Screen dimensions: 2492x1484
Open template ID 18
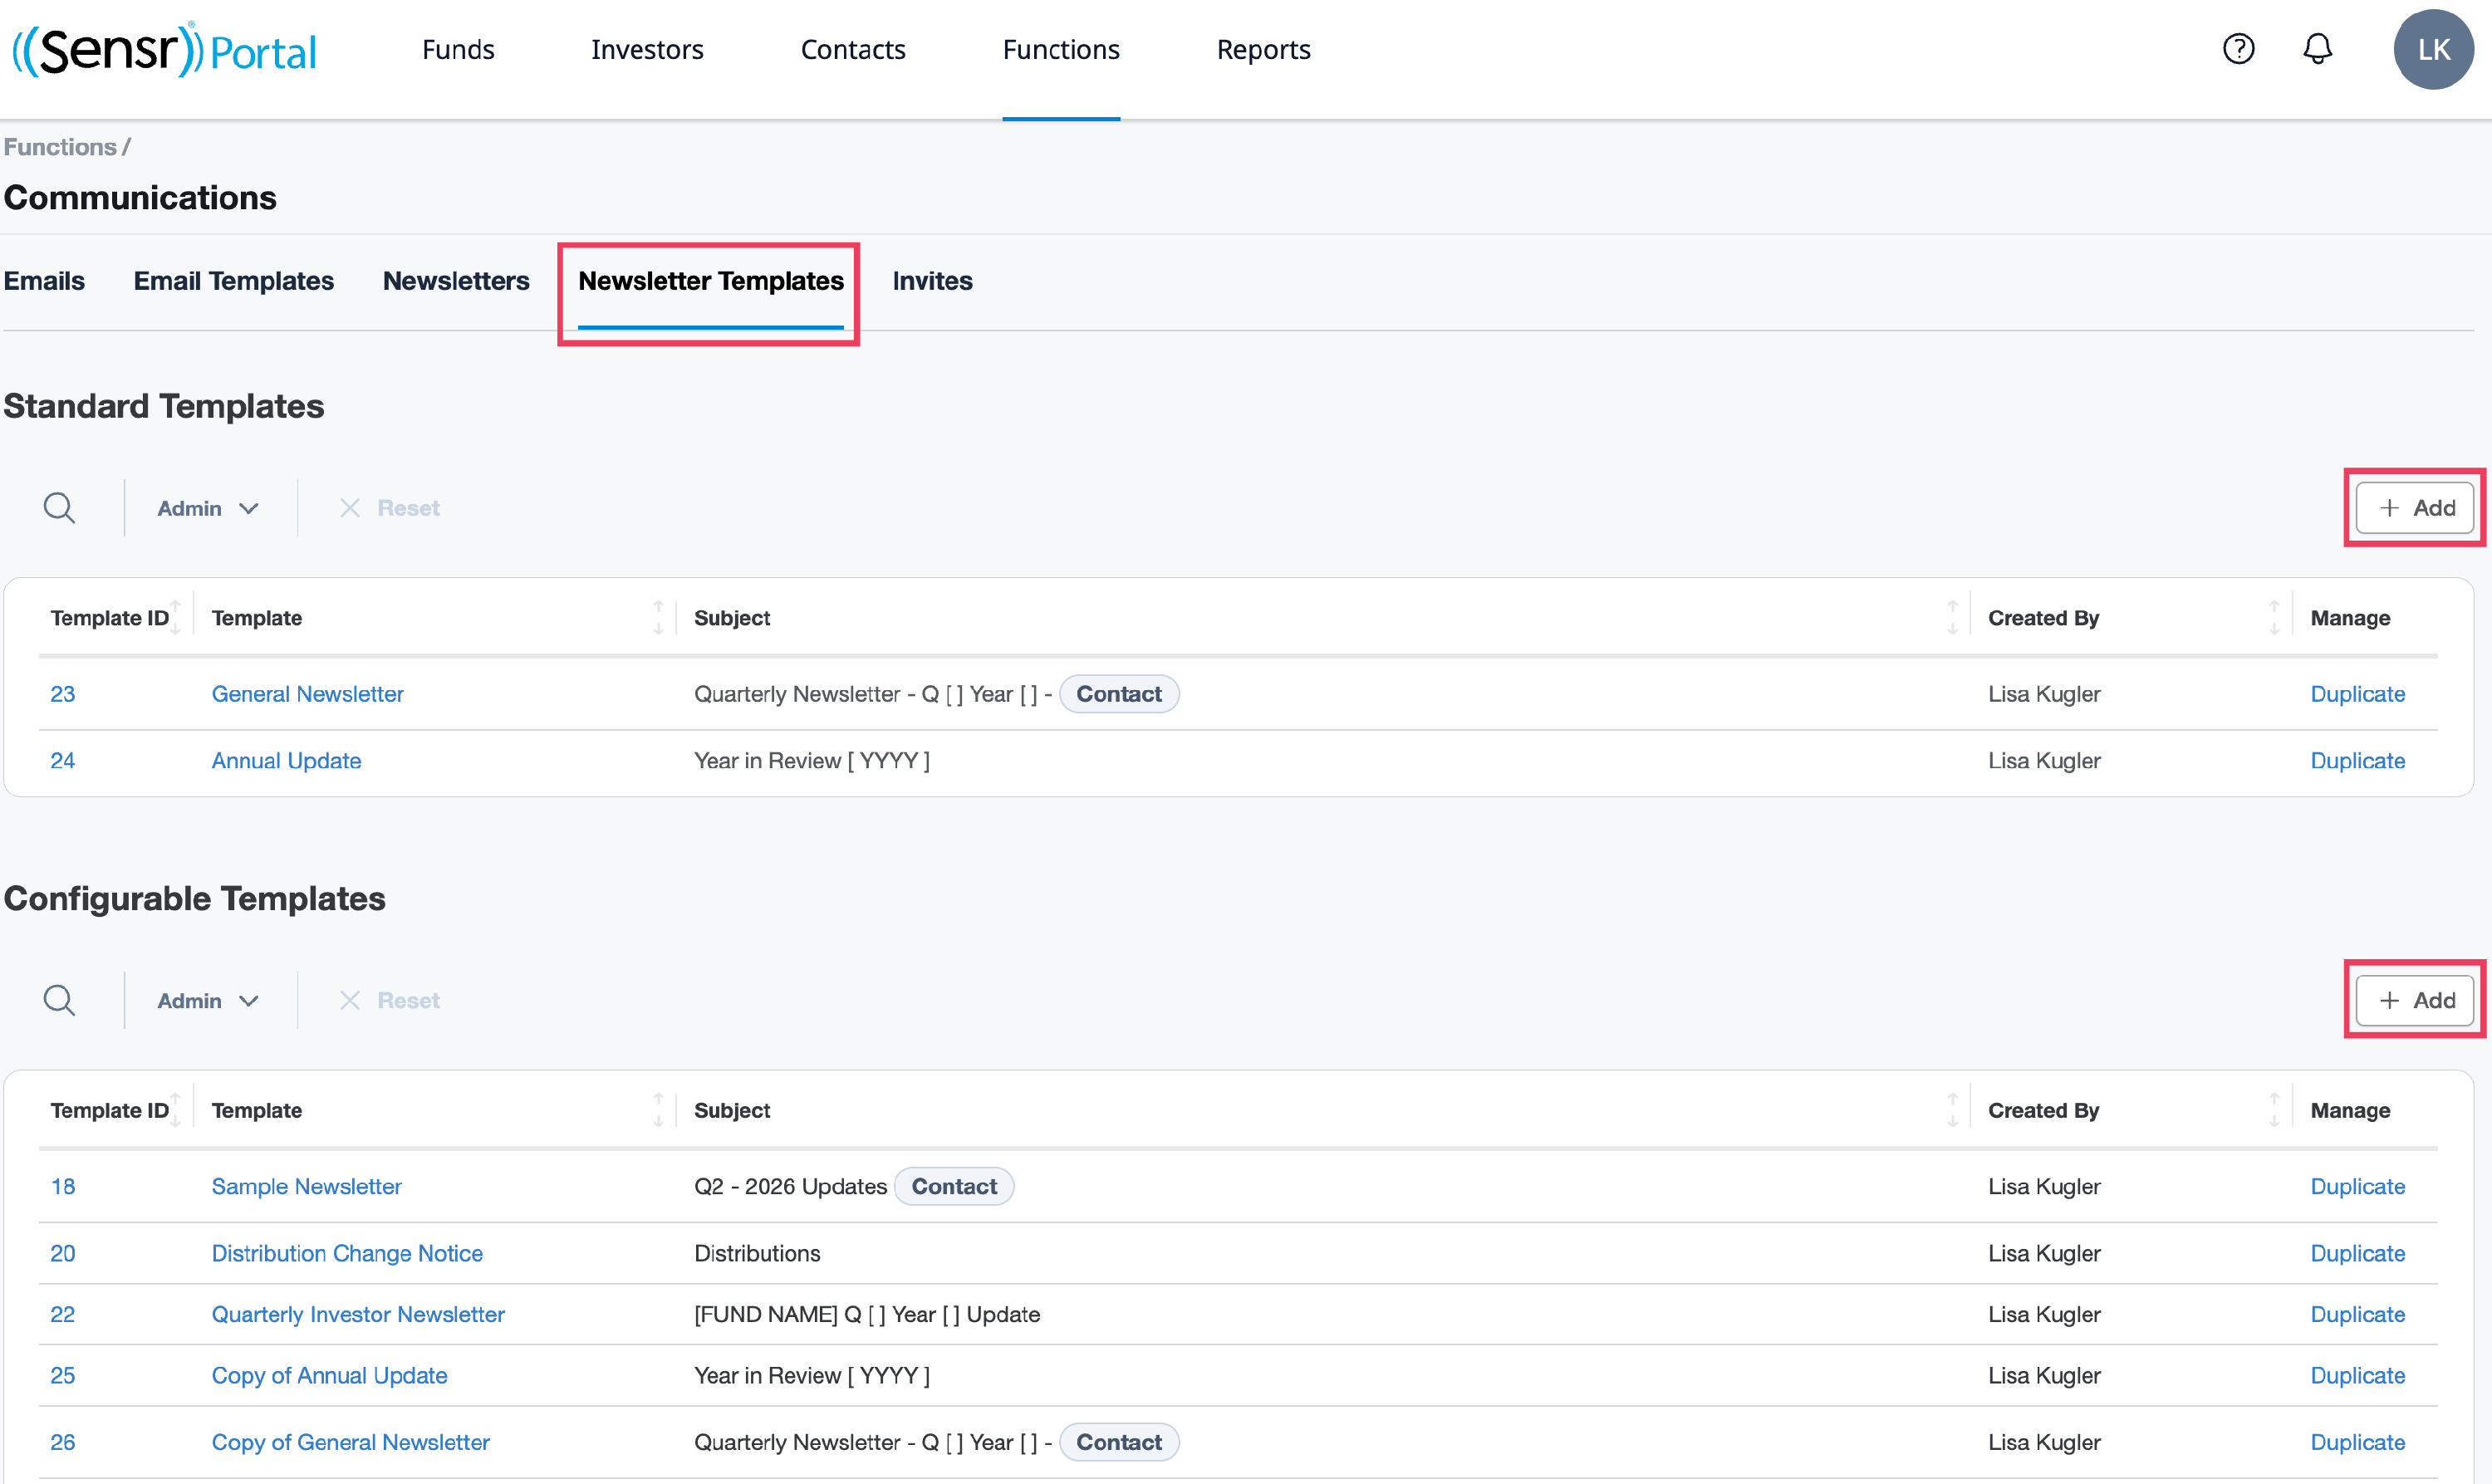click(62, 1186)
